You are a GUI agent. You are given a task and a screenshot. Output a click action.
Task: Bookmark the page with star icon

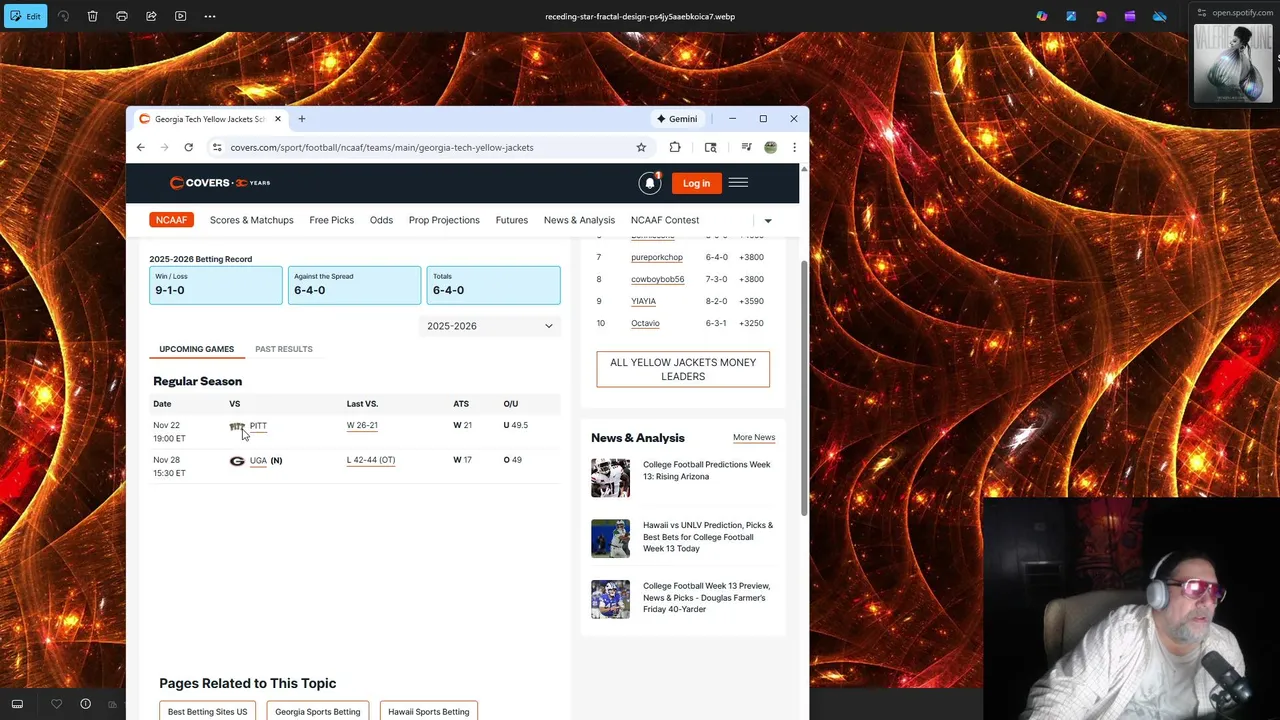click(x=641, y=147)
